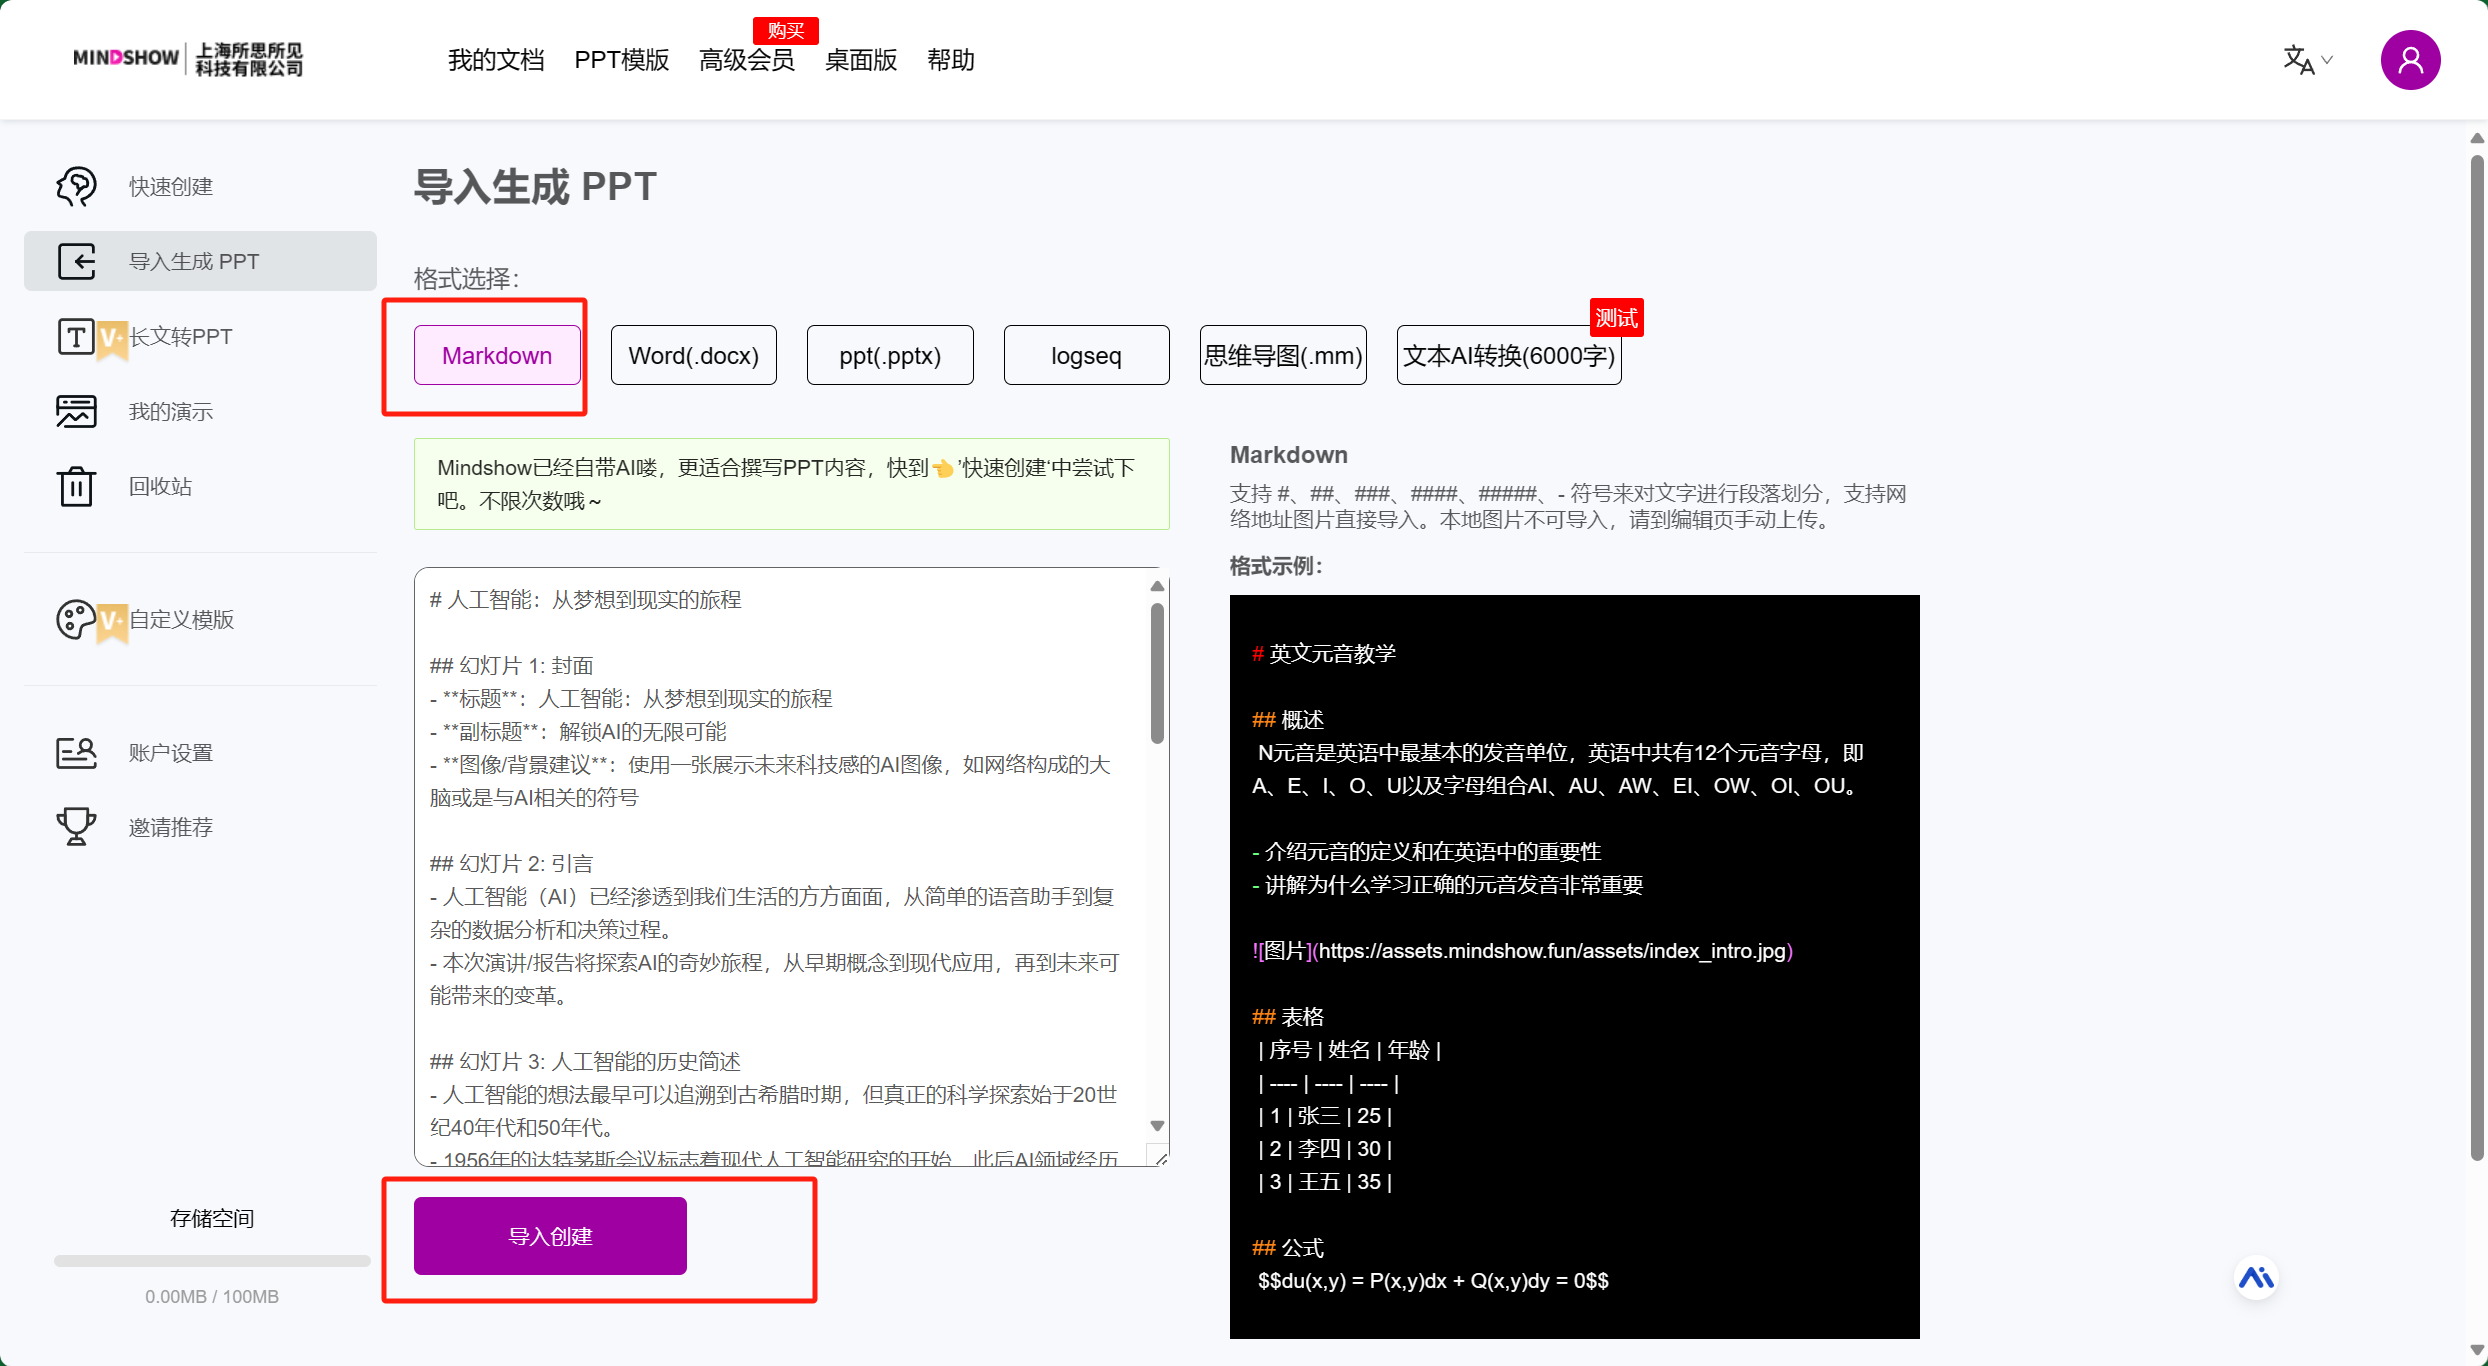The height and width of the screenshot is (1366, 2488).
Task: Open your profile avatar menu
Action: (x=2411, y=60)
